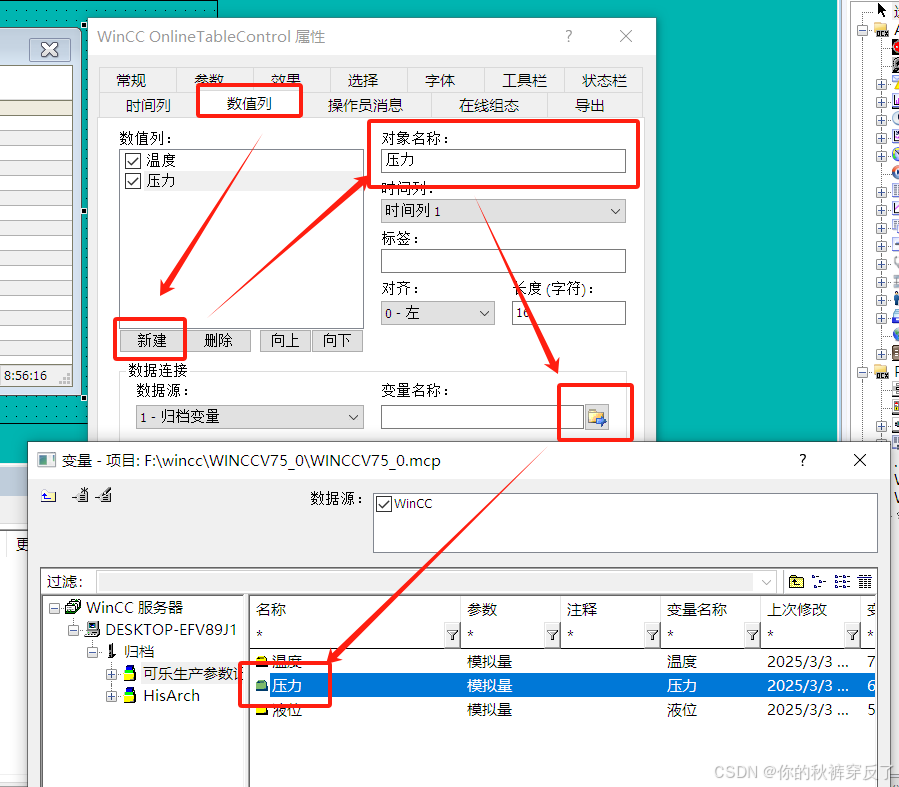Select the 温度 row in tag list
Screen dimensions: 899x787
(562, 661)
